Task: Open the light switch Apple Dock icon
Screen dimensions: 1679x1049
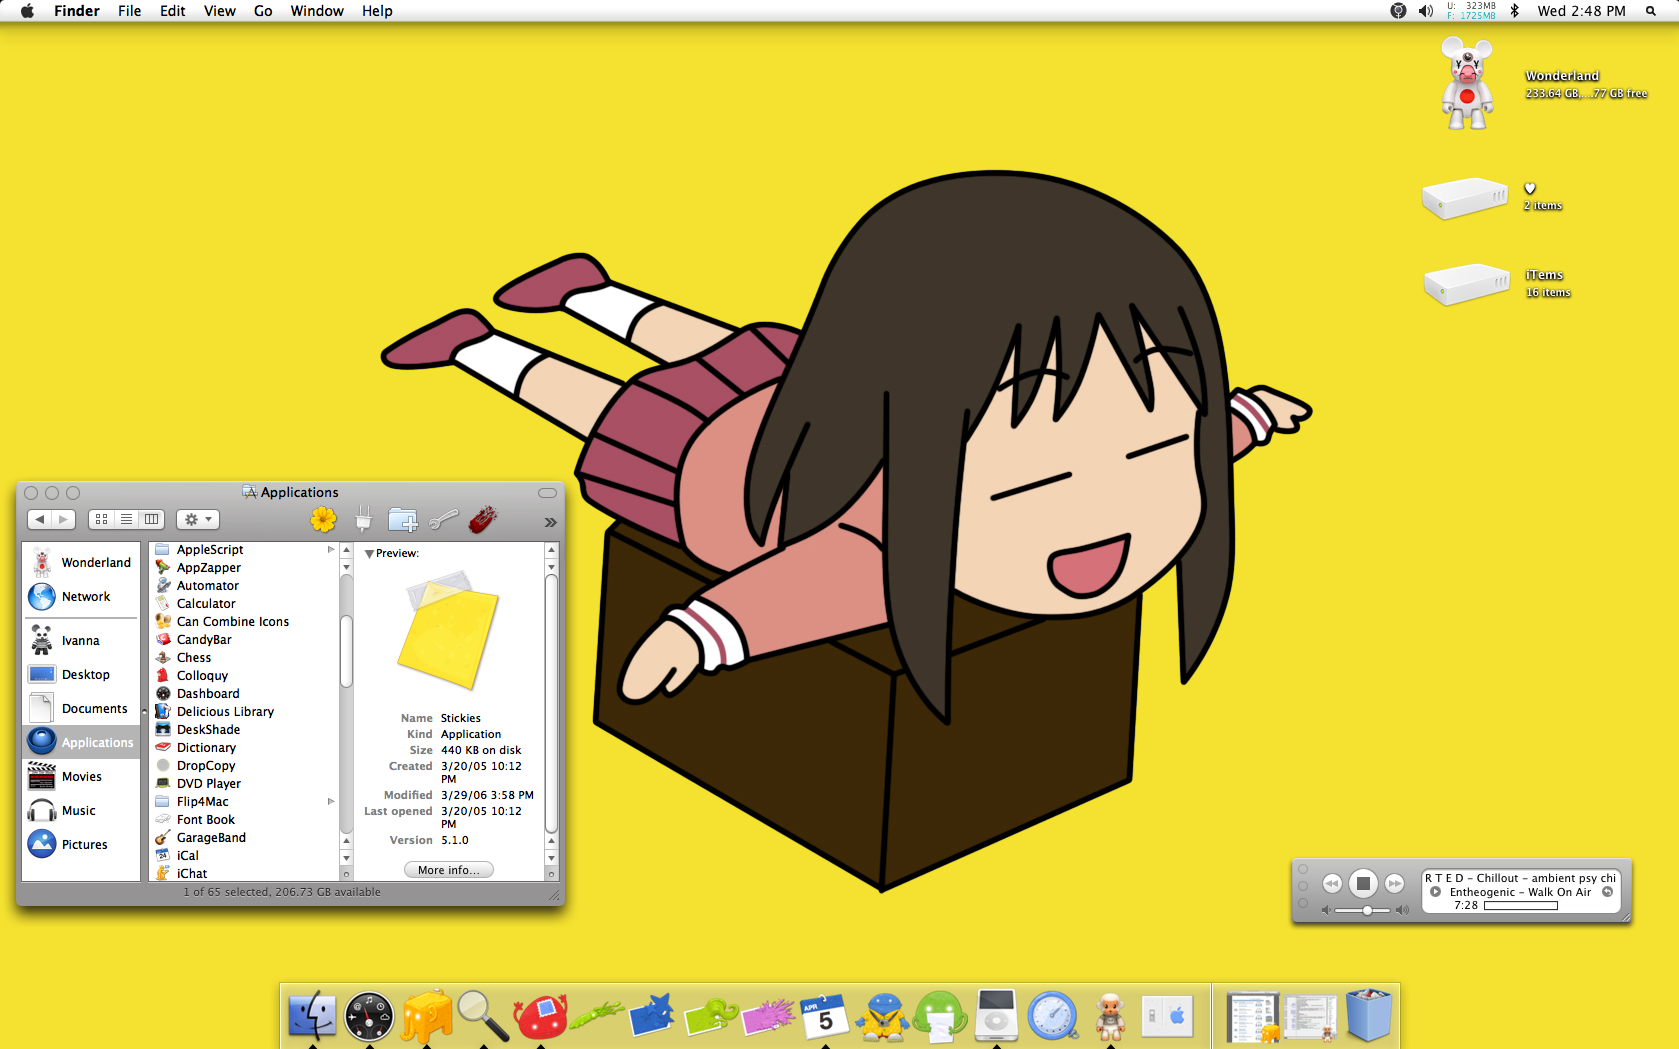Action: [1167, 1016]
